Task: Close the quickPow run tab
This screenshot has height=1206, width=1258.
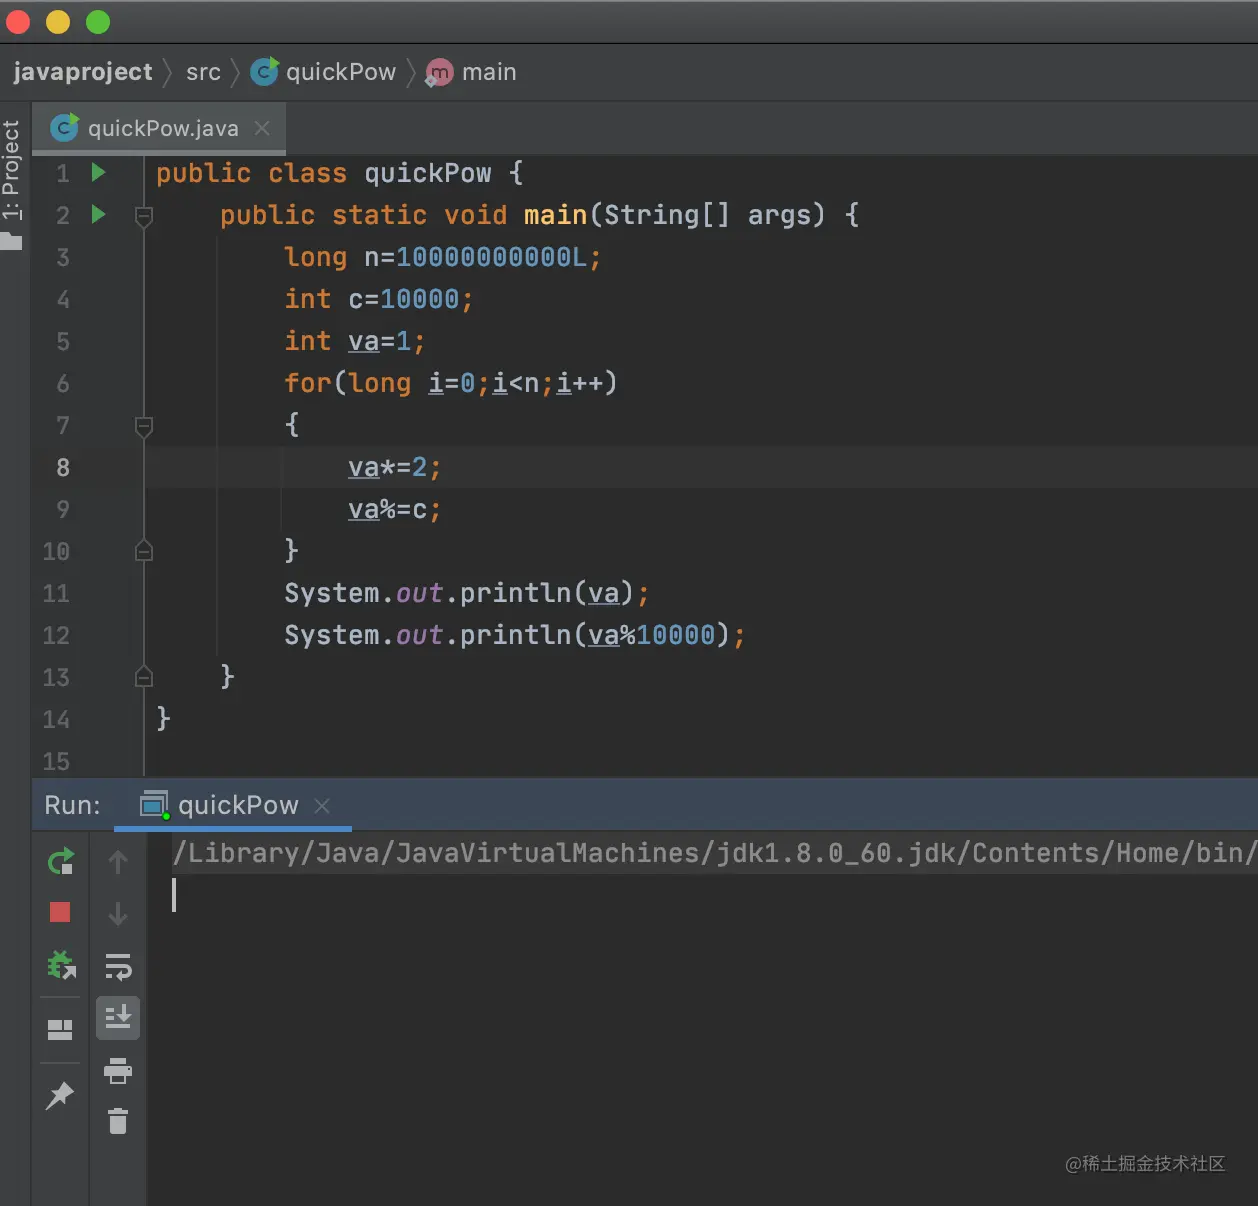Action: click(x=322, y=806)
